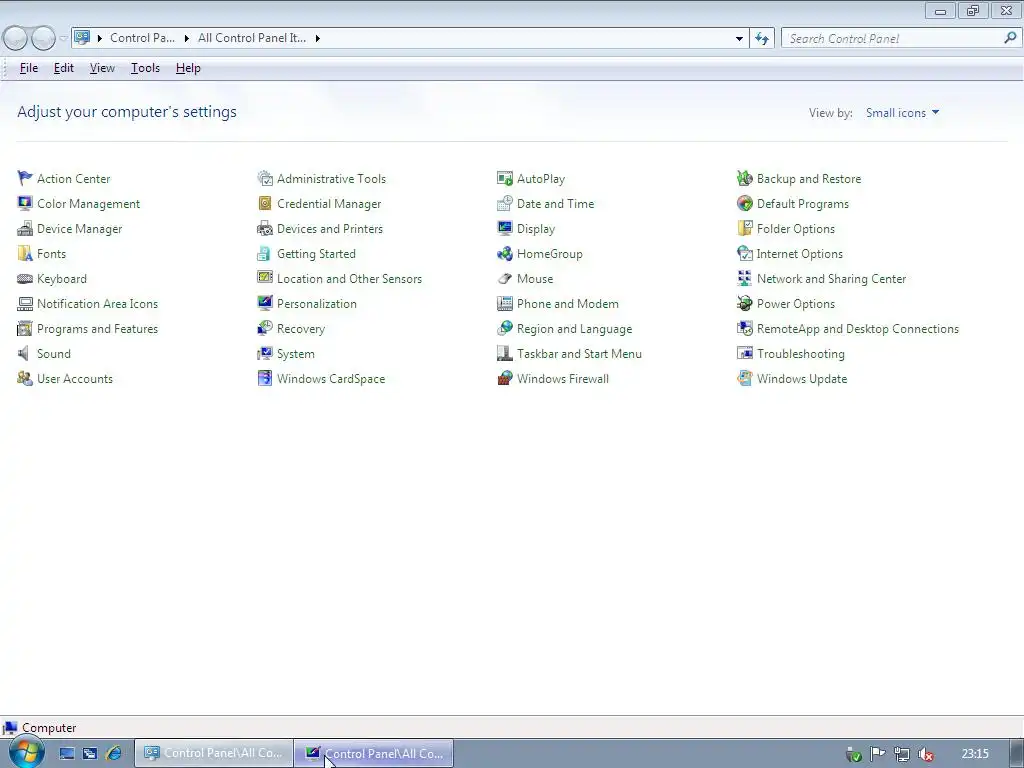Click the Devices and Printers icon
Screen dimensions: 1024x768
264,229
